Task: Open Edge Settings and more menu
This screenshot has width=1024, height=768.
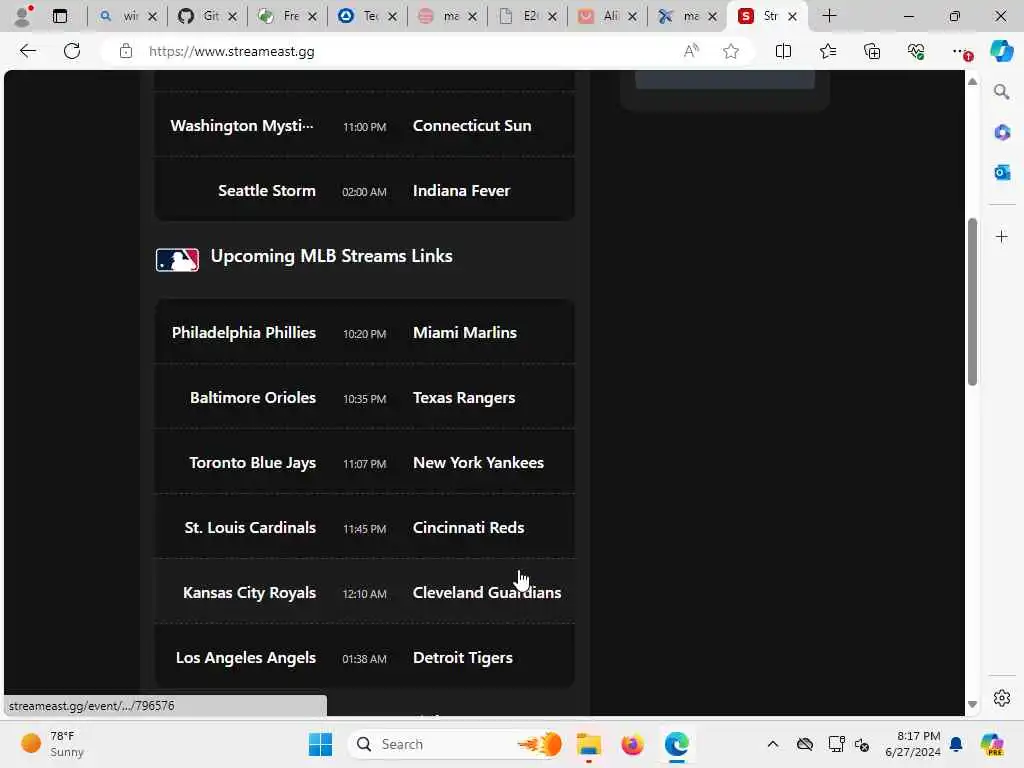Action: pyautogui.click(x=961, y=51)
